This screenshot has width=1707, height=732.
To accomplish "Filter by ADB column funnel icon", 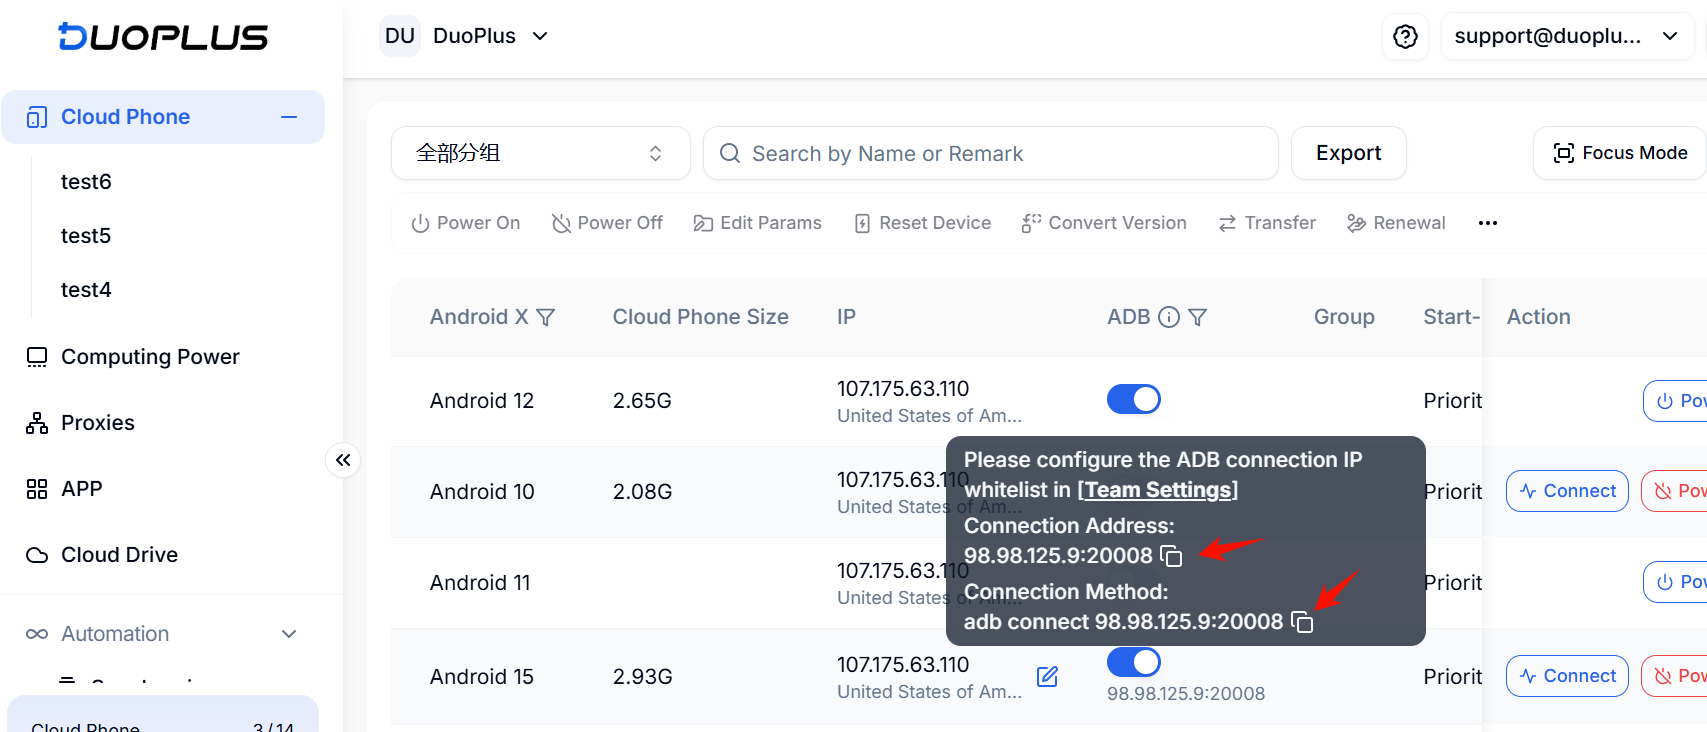I will tap(1197, 317).
